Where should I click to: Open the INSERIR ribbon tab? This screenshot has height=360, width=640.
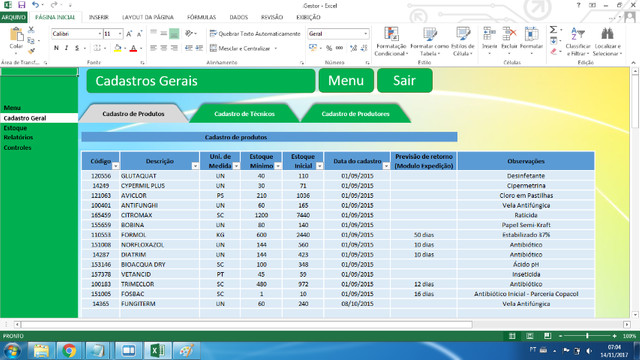(x=99, y=17)
